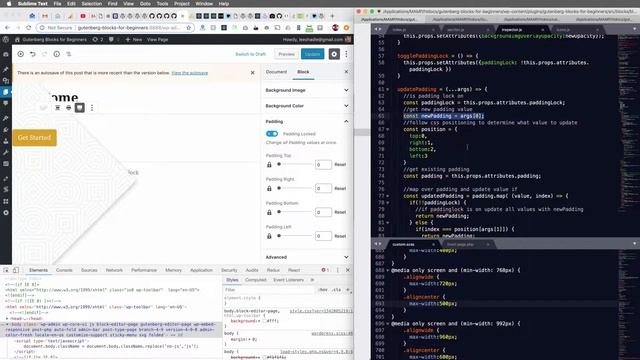
Task: Adjust the Padding Right slider
Action: point(295,188)
